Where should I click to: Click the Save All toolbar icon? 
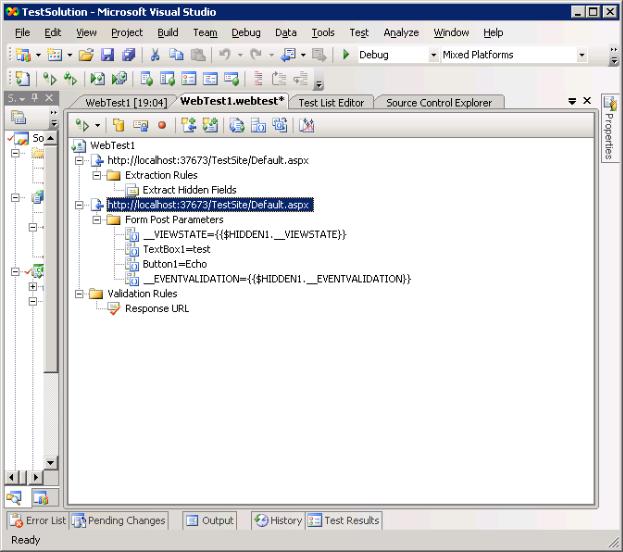tap(127, 55)
